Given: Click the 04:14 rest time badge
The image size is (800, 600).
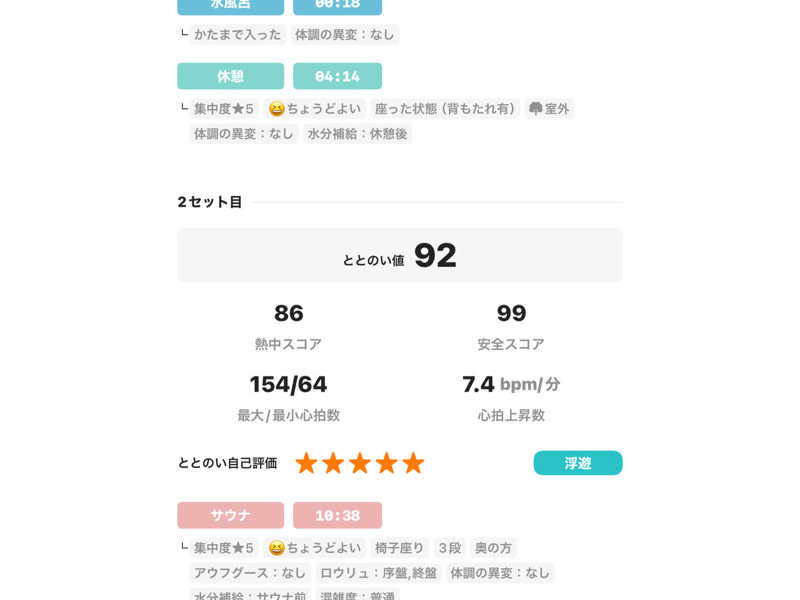Looking at the screenshot, I should tap(337, 76).
